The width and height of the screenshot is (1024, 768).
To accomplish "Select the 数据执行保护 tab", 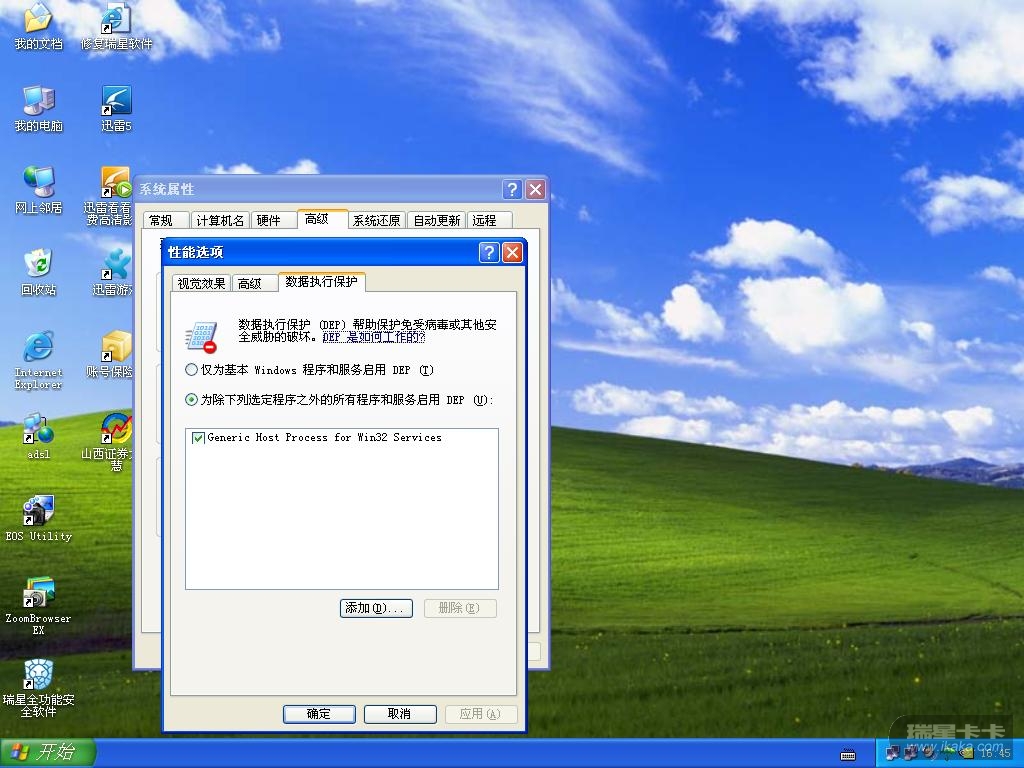I will [x=321, y=281].
